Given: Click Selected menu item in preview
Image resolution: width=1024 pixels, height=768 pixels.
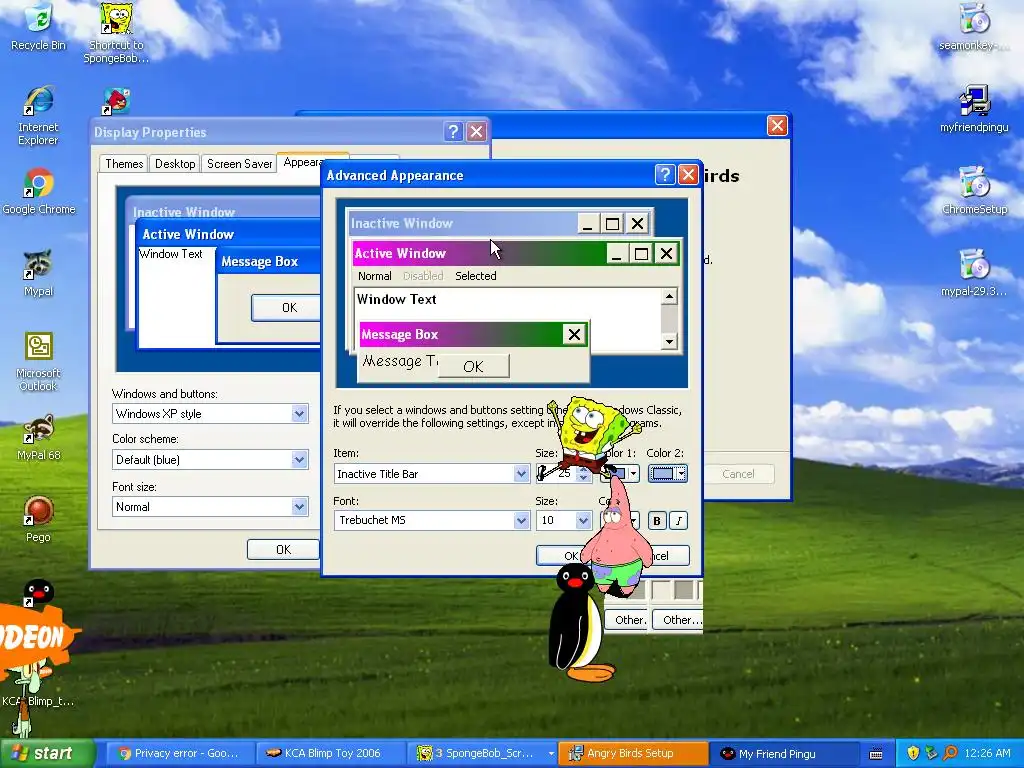Looking at the screenshot, I should tap(475, 276).
